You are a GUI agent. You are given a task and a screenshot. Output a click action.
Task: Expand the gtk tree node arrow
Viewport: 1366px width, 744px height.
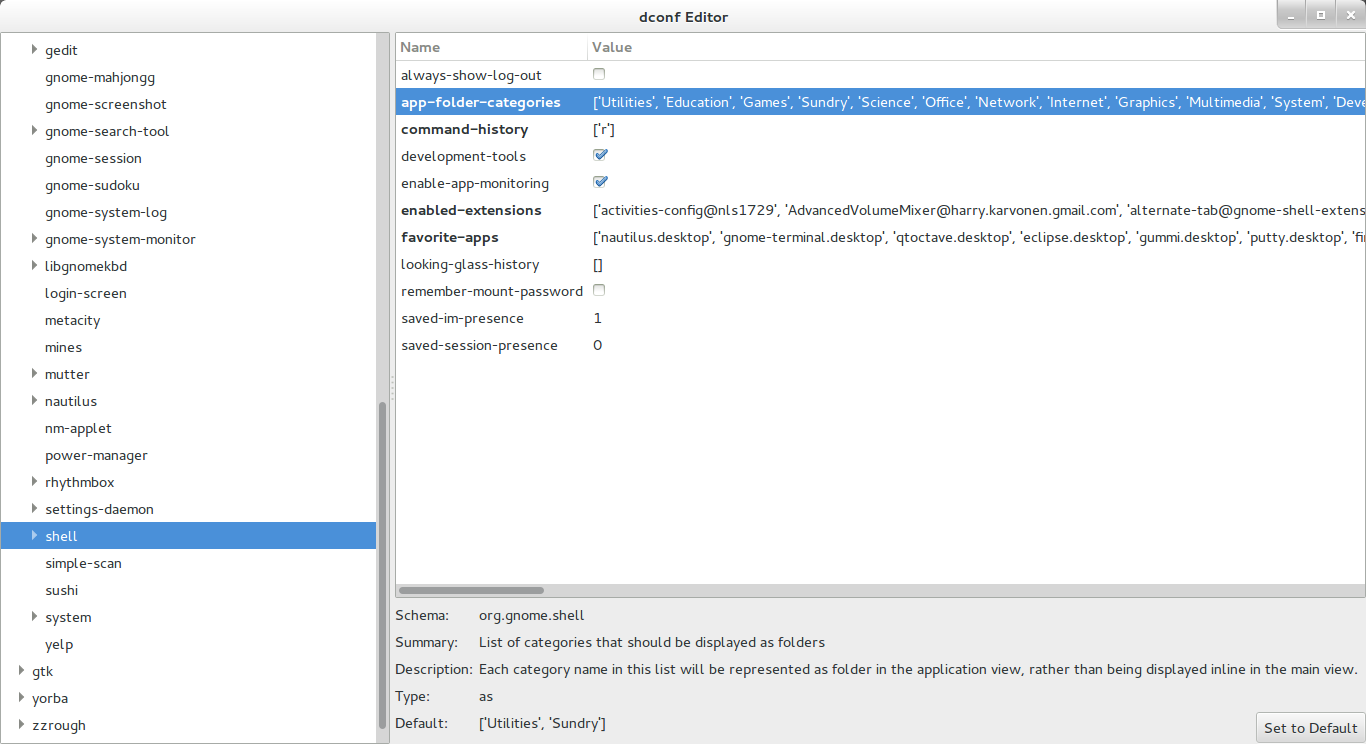tap(22, 671)
